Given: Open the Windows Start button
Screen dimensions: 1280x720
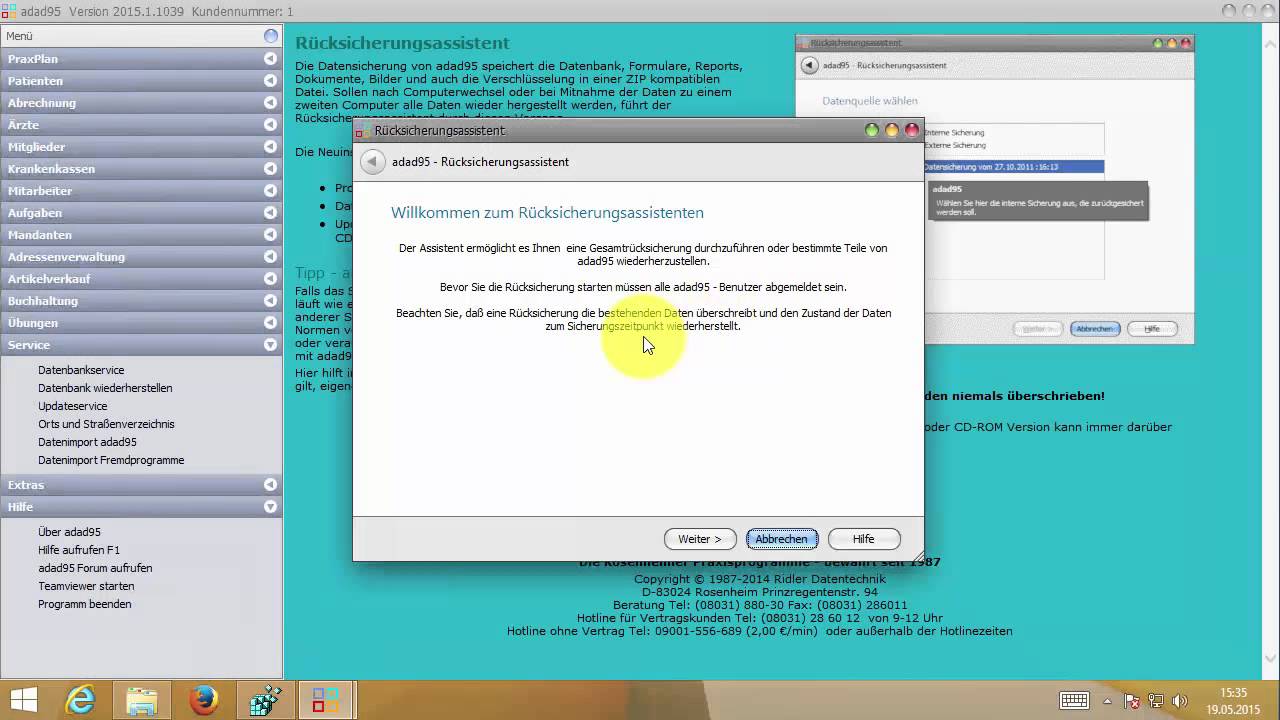Looking at the screenshot, I should pos(24,701).
